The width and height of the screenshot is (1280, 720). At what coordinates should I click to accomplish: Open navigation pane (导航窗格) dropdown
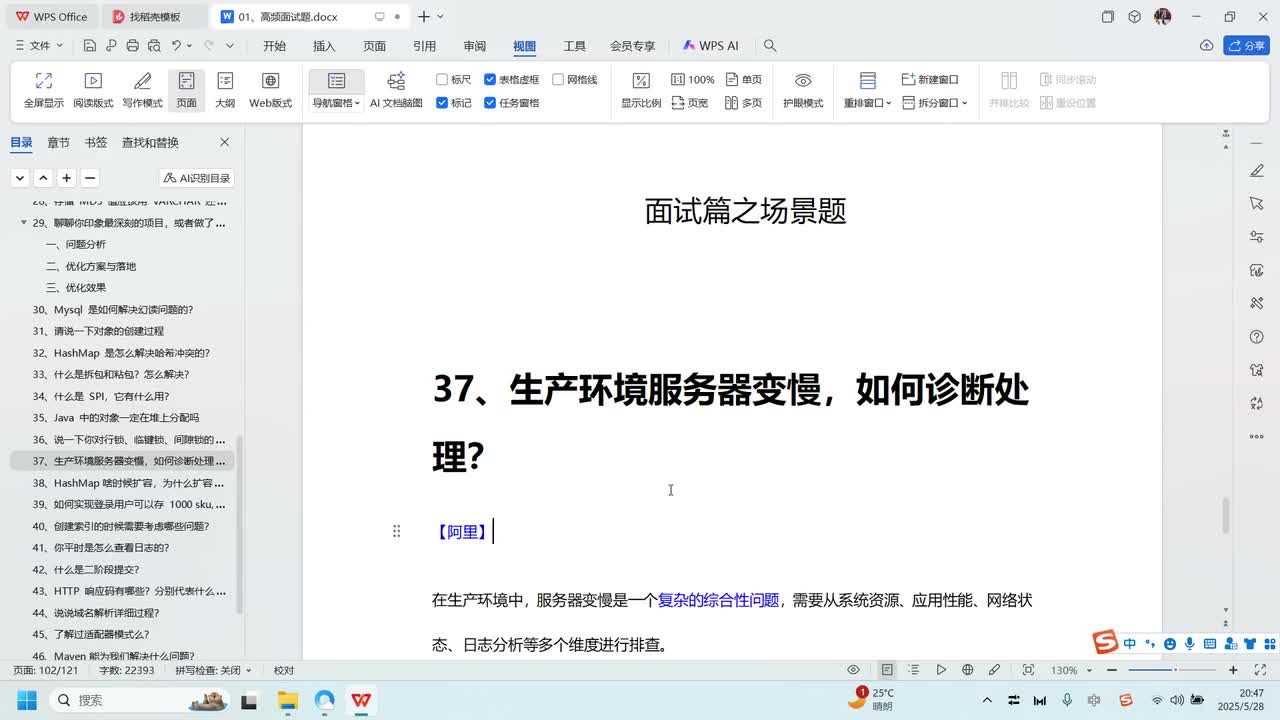point(336,103)
